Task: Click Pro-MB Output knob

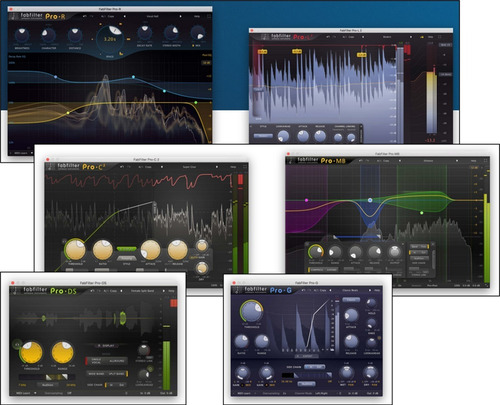Action: pyautogui.click(x=394, y=252)
